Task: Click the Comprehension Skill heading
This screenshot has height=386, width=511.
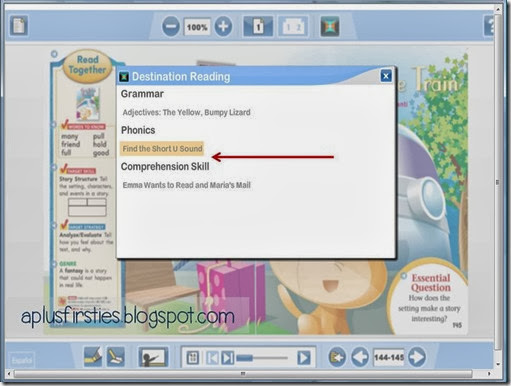Action: [x=165, y=167]
